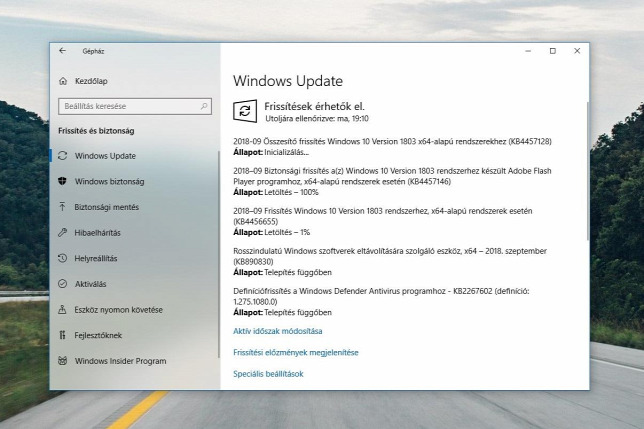Image resolution: width=644 pixels, height=429 pixels.
Task: Click Állapot: Inicializálás status text
Action: 271,152
